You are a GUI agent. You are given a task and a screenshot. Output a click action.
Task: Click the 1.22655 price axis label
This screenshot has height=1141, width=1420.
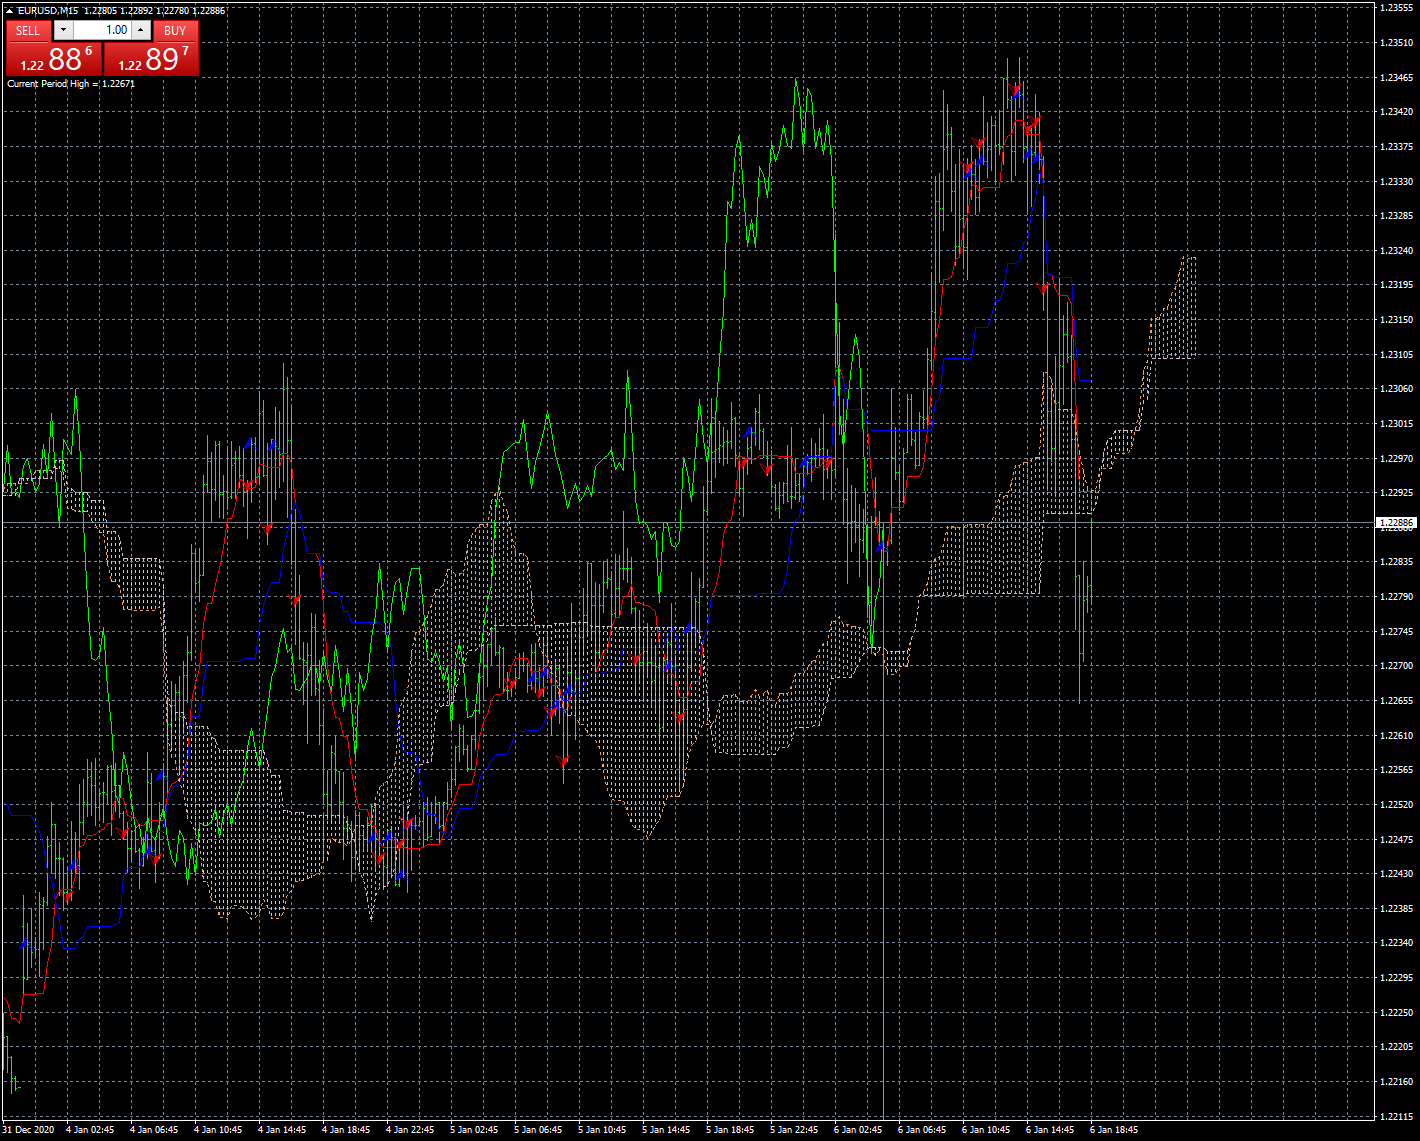click(1396, 700)
